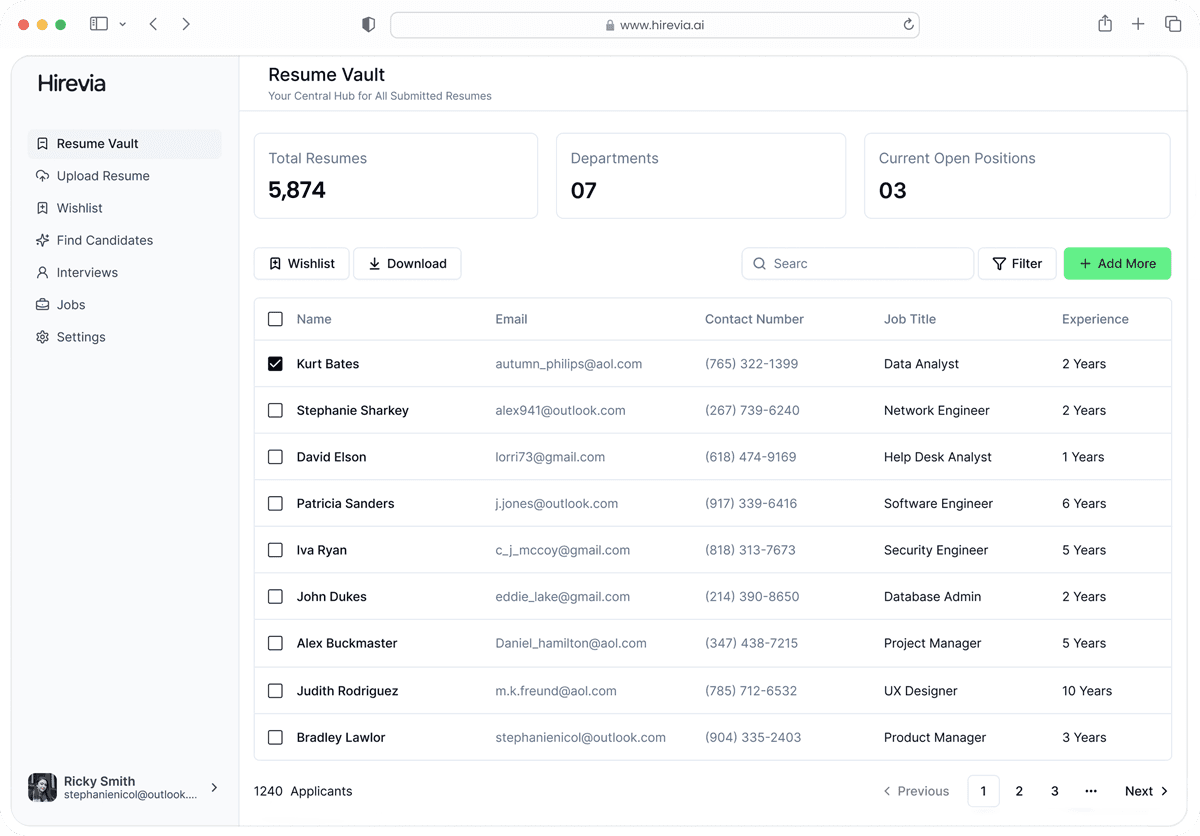1200x836 pixels.
Task: Toggle the select-all header checkbox
Action: pyautogui.click(x=275, y=319)
